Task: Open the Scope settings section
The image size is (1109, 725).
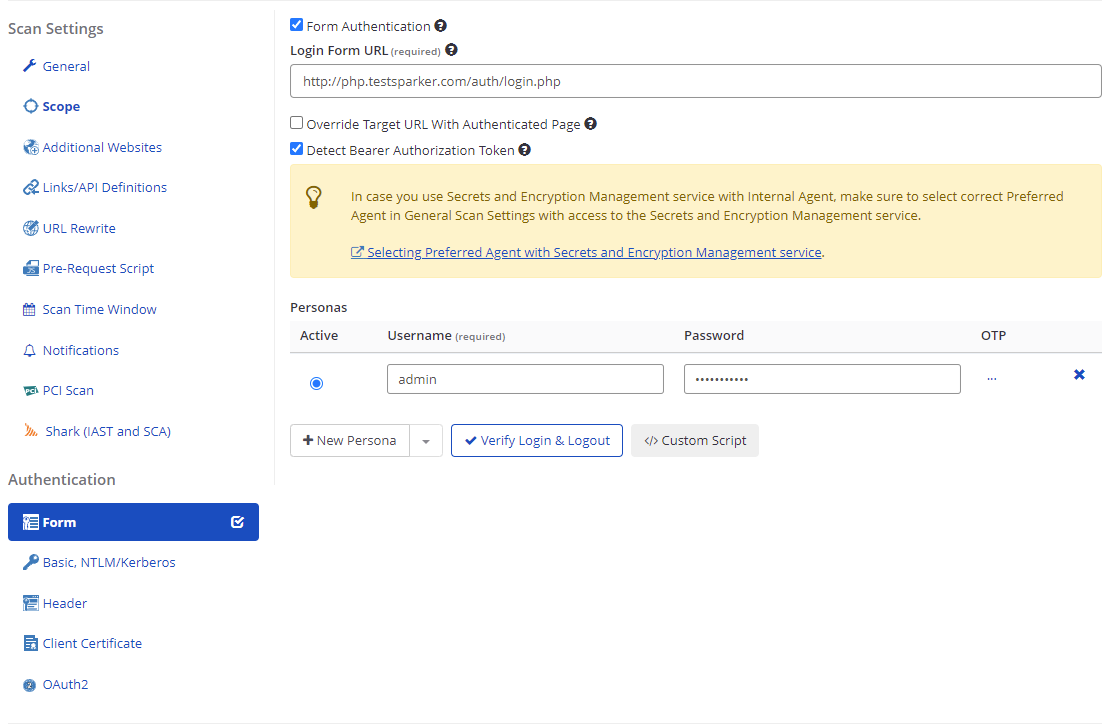Action: (x=61, y=107)
